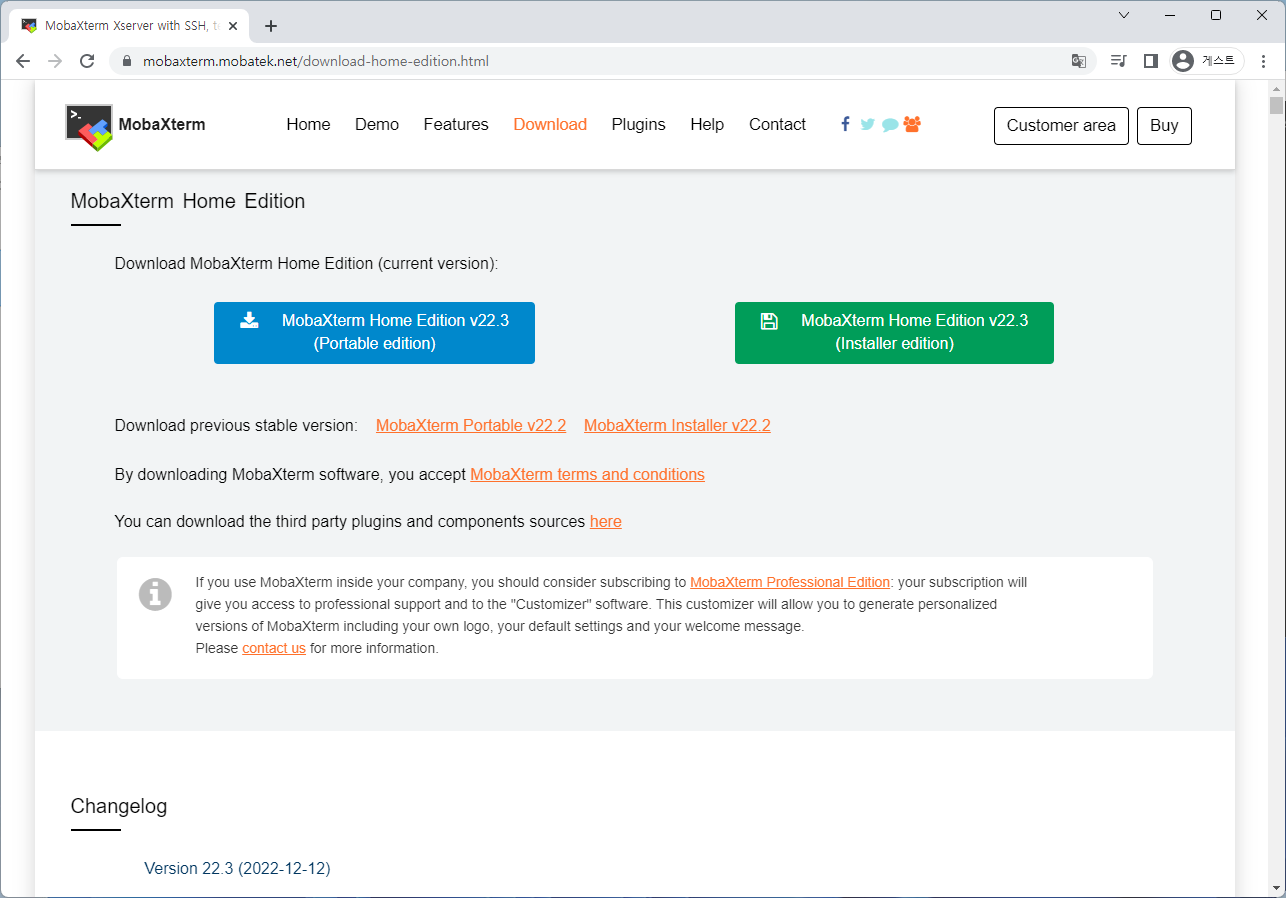The image size is (1286, 898).
Task: Click the MobaXterm logo icon
Action: point(88,125)
